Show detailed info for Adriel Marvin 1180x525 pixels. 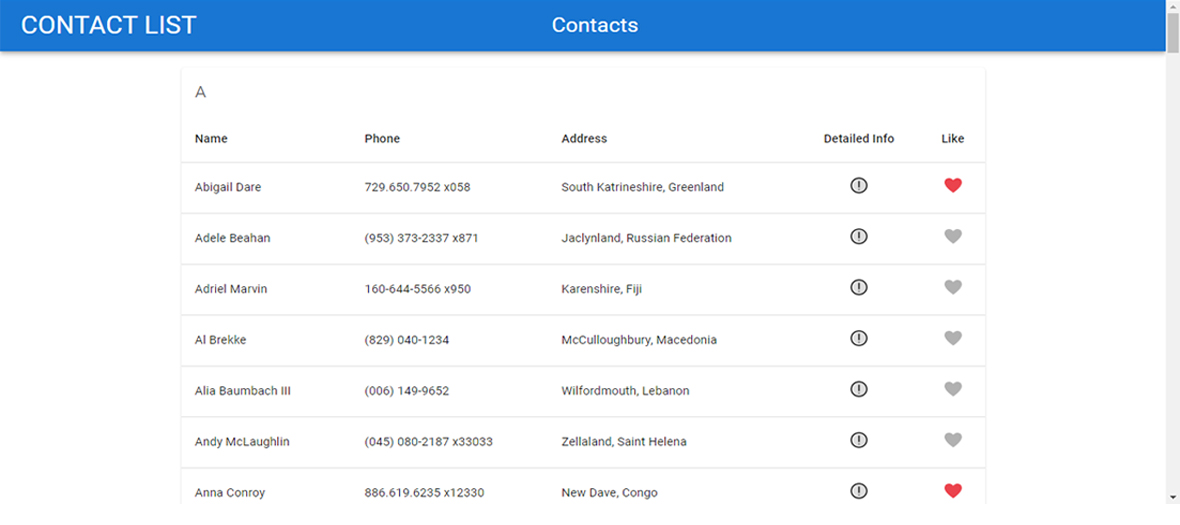pyautogui.click(x=858, y=287)
